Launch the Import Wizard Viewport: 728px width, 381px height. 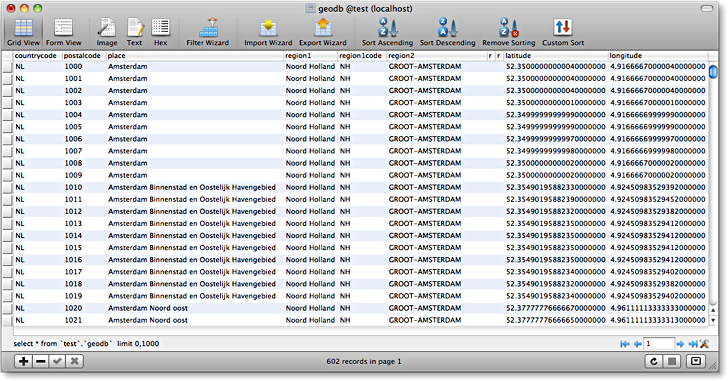coord(268,32)
